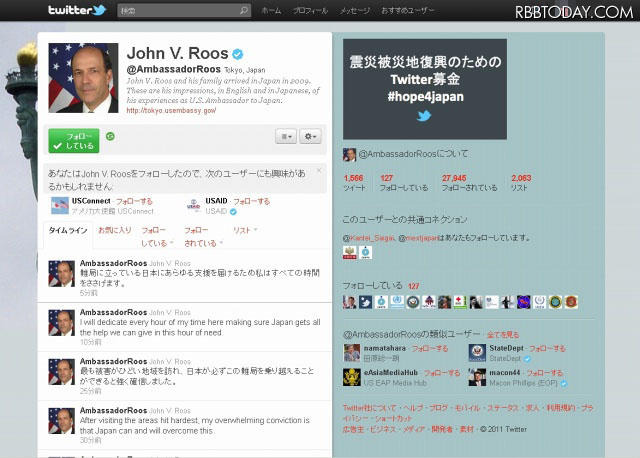Click the bird icon in #hope4japan banner
Viewport: 640px width, 458px height.
coord(424,116)
